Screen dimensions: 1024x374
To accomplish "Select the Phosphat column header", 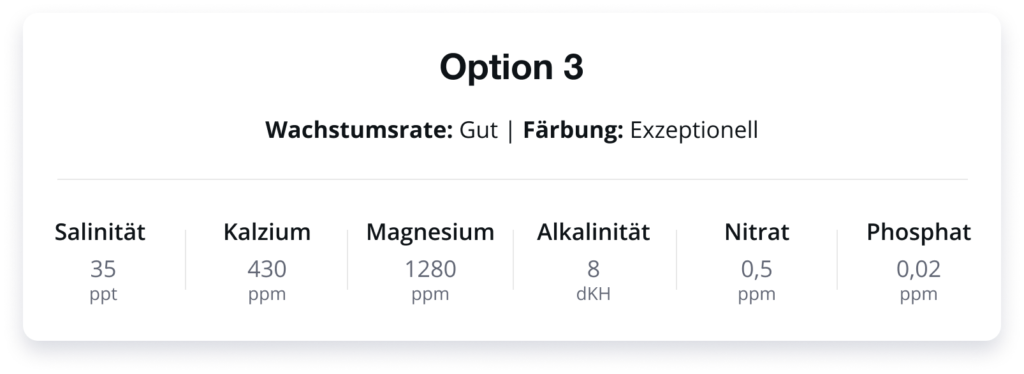I will (919, 232).
